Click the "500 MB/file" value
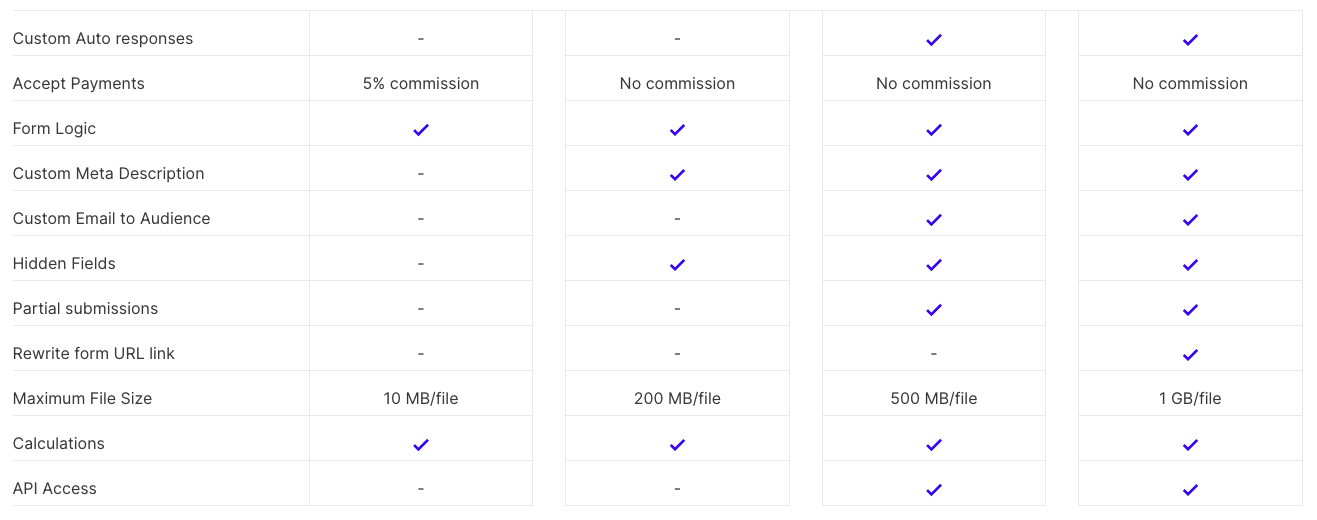This screenshot has width=1317, height=520. pyautogui.click(x=934, y=398)
